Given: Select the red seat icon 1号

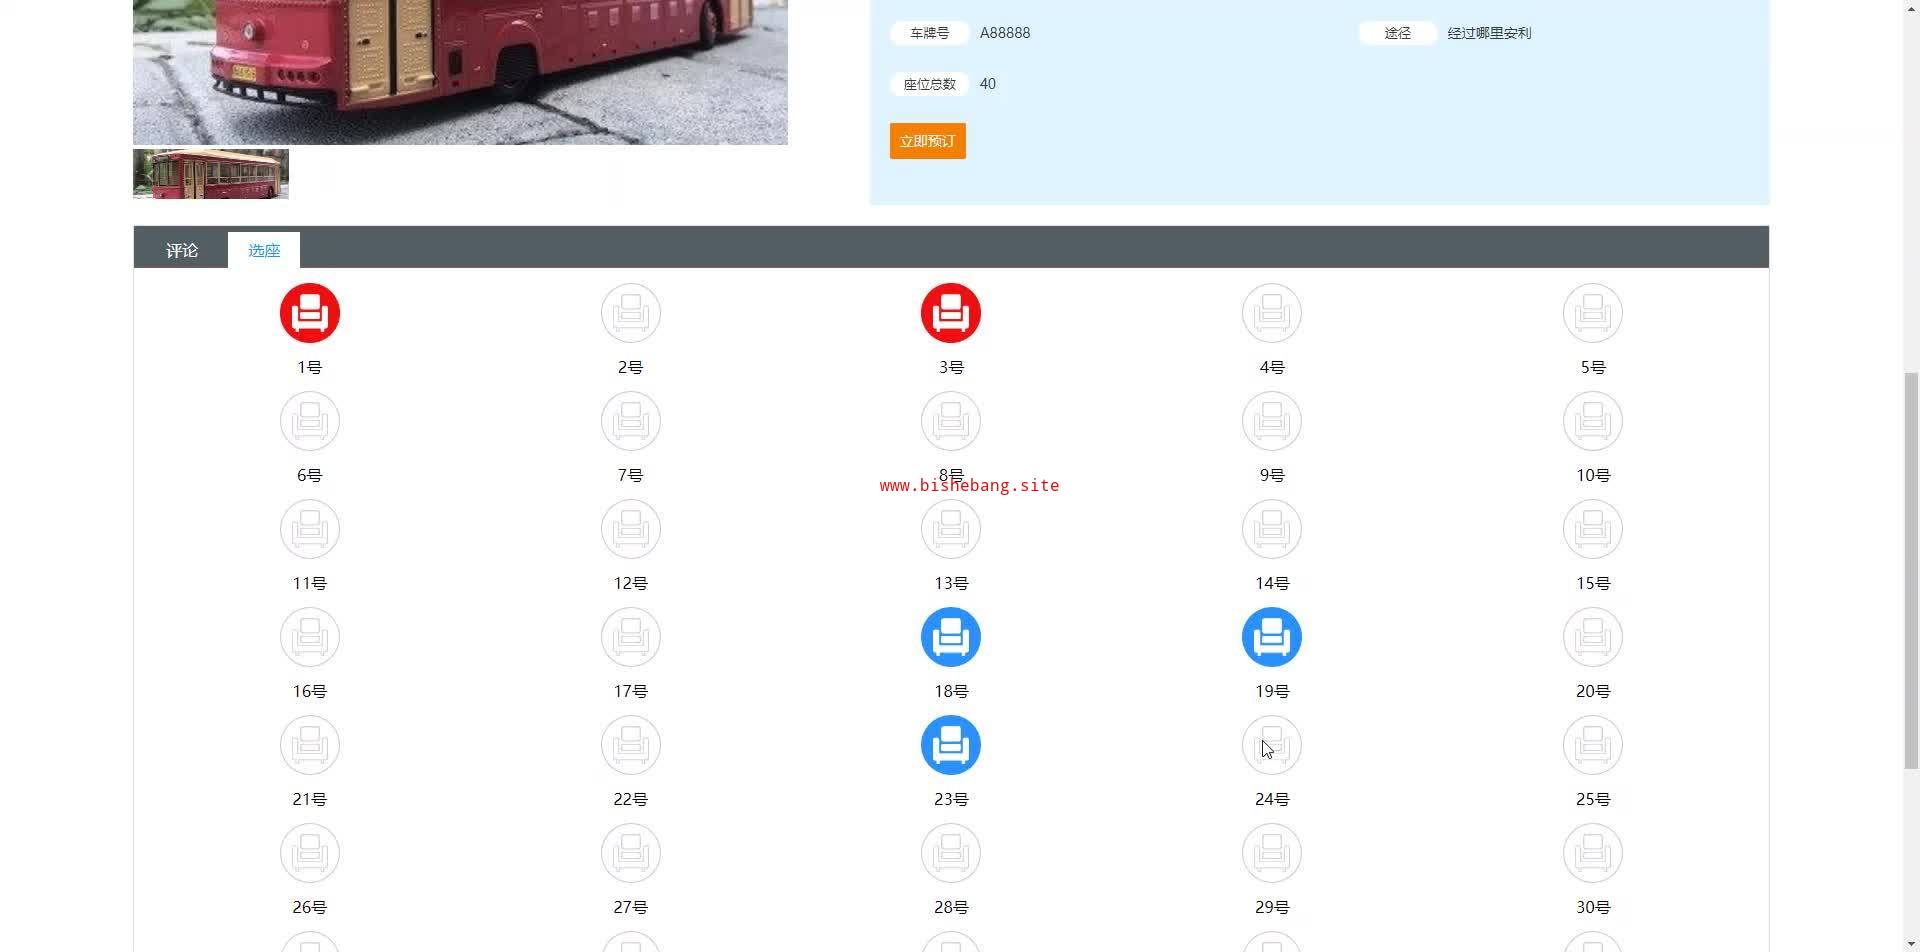Looking at the screenshot, I should [x=310, y=313].
